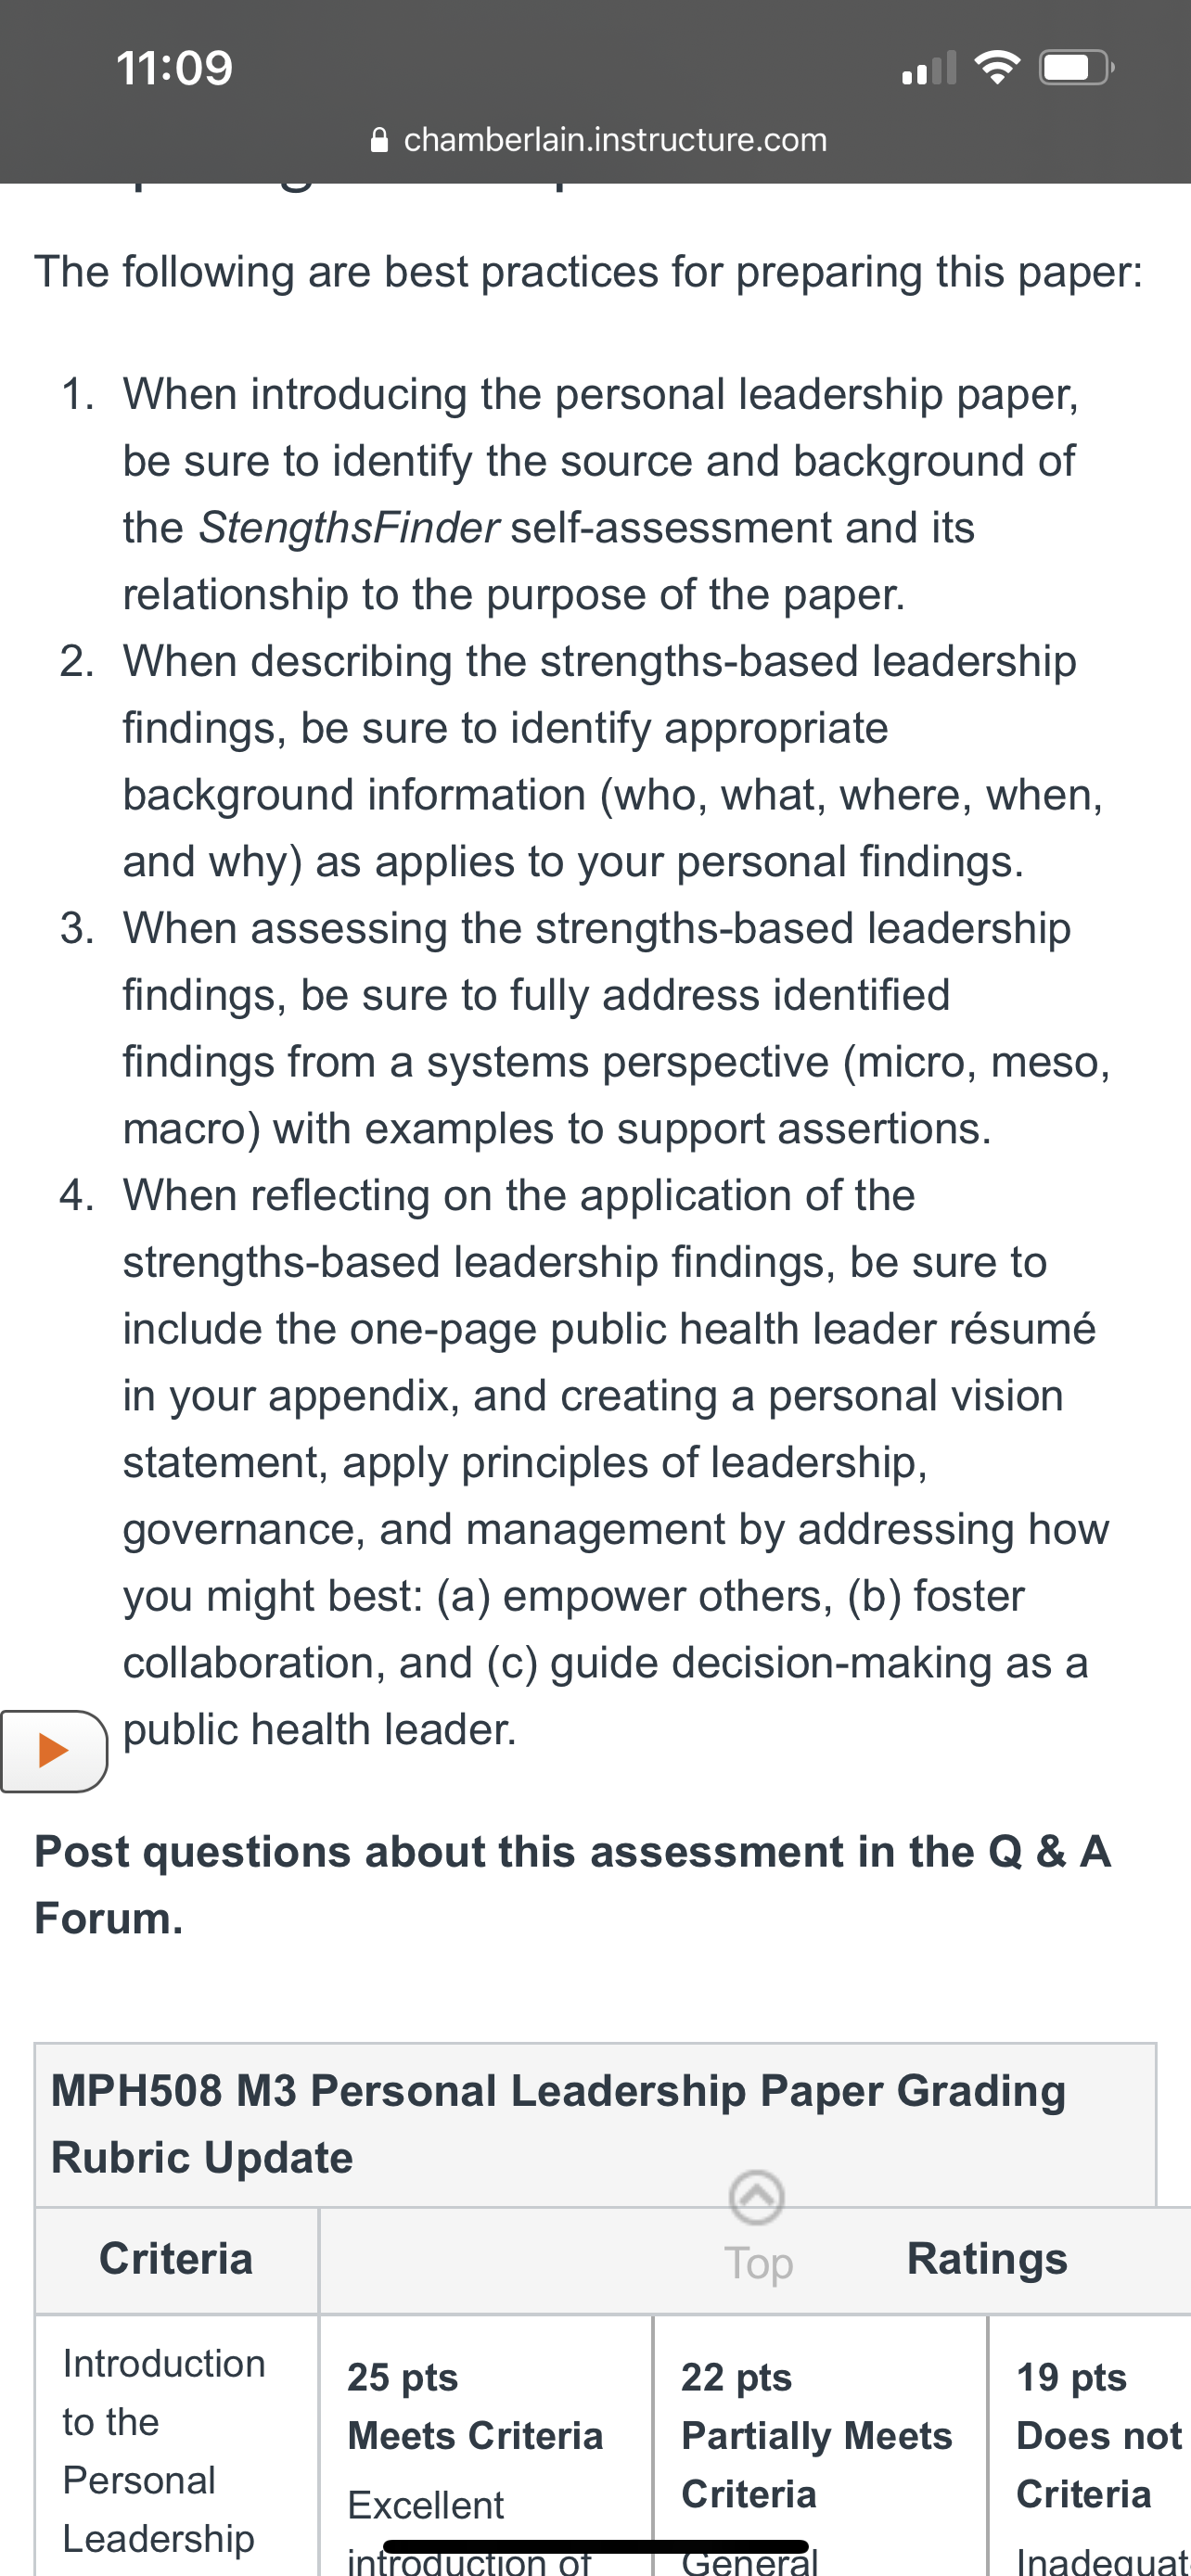
Task: Tap the italic StengthsFinder text
Action: point(348,528)
